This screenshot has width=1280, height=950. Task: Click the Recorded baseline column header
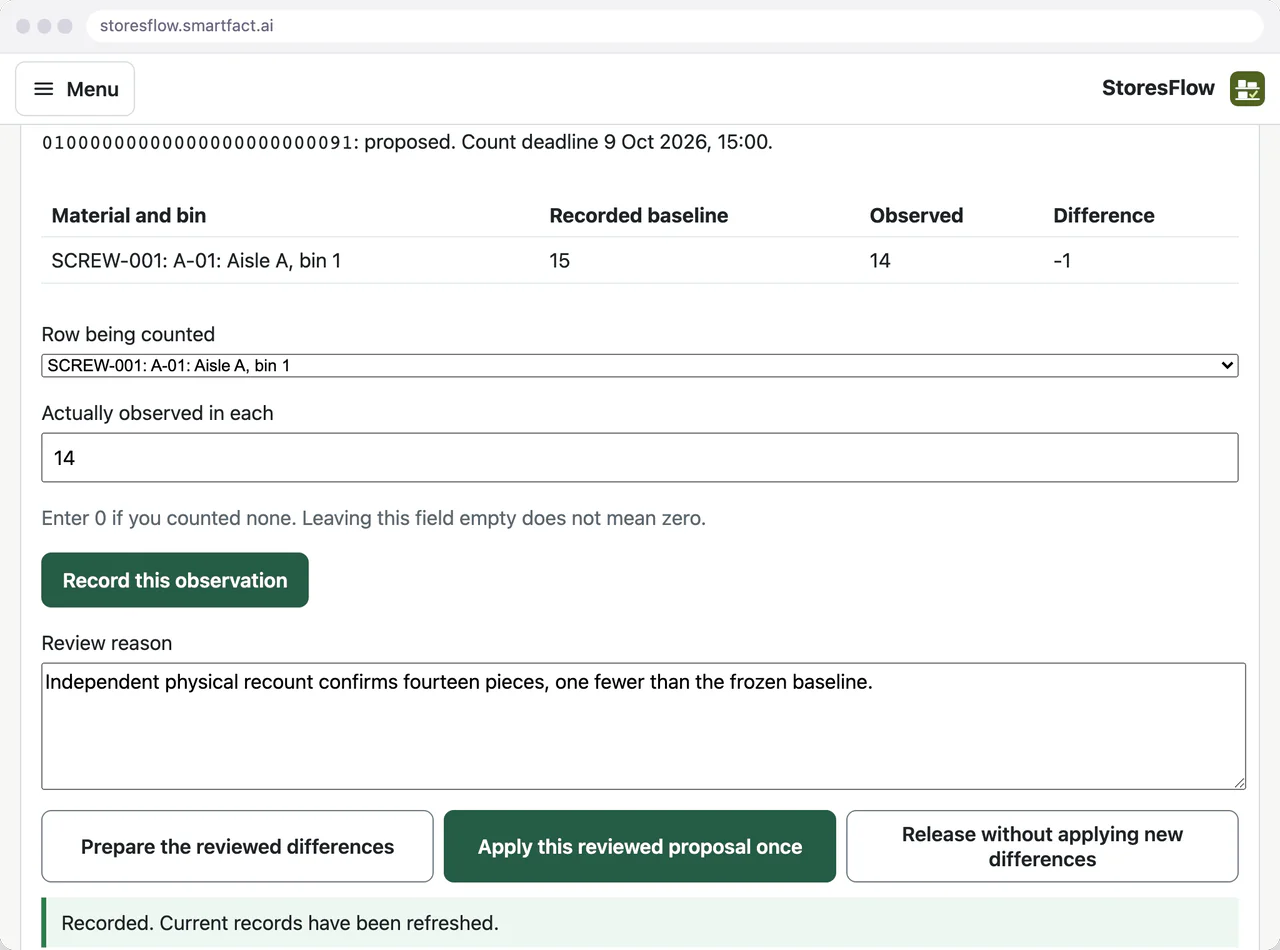[x=639, y=215]
